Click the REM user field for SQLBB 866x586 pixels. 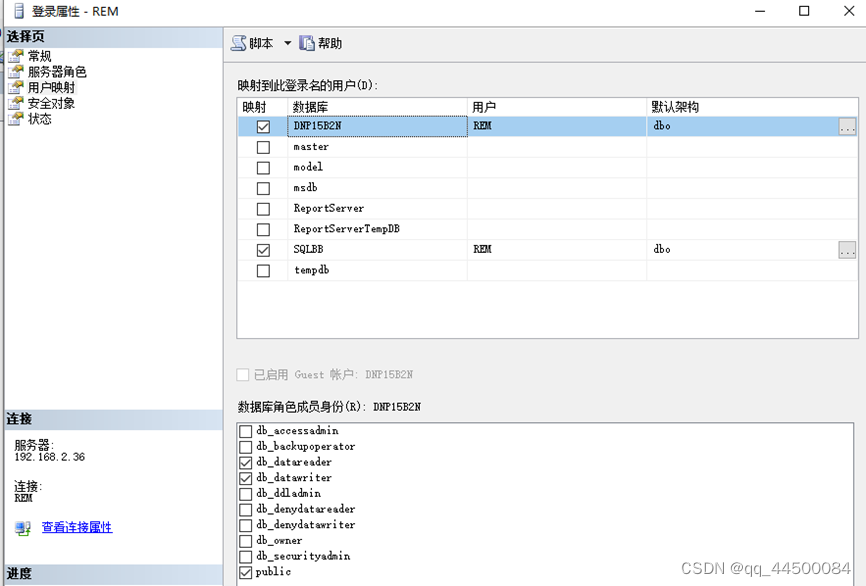tap(550, 249)
